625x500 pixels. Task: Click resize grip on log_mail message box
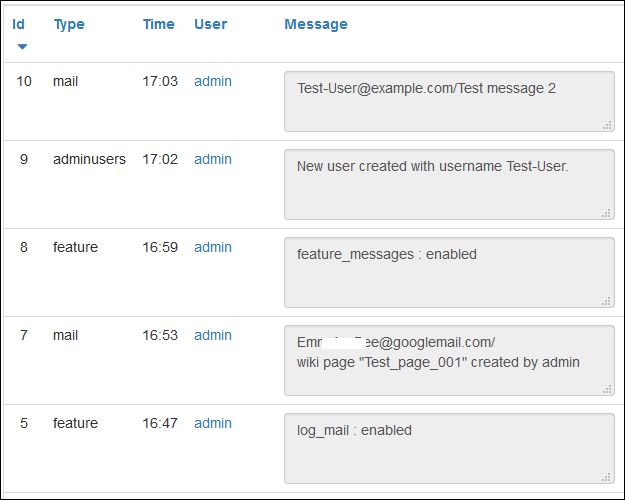[606, 477]
